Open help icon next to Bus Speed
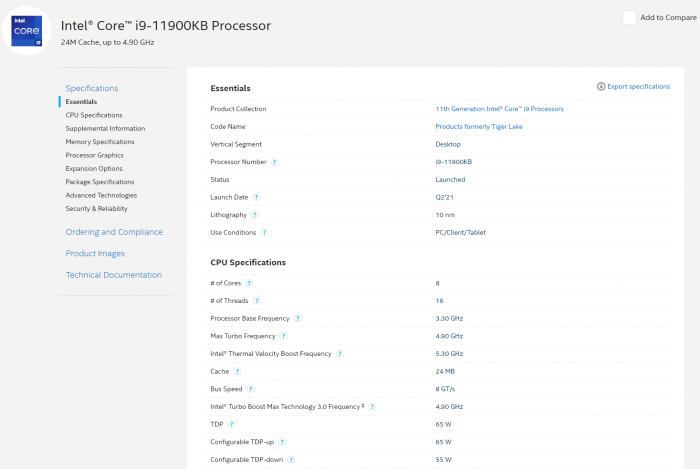 (250, 389)
